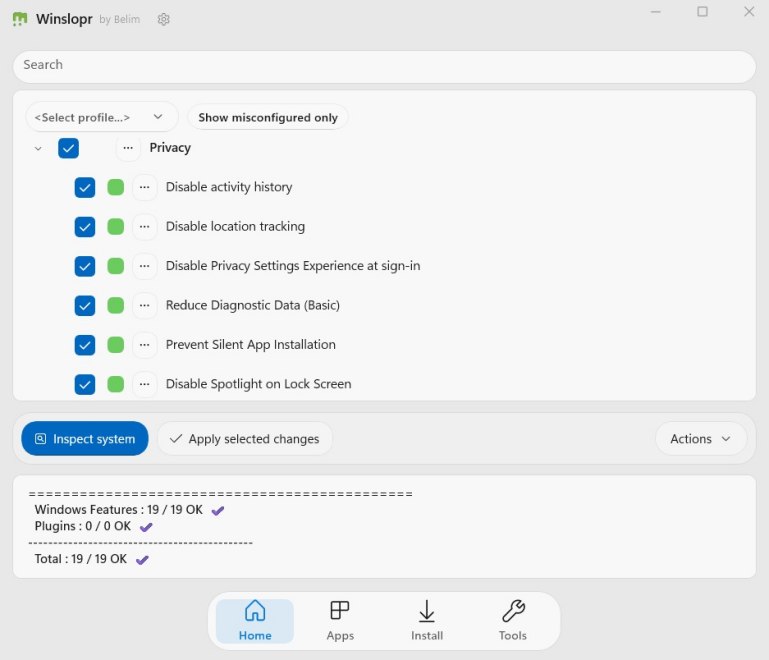
Task: Open options for Reduce Diagnostic Data (Basic)
Action: 144,305
